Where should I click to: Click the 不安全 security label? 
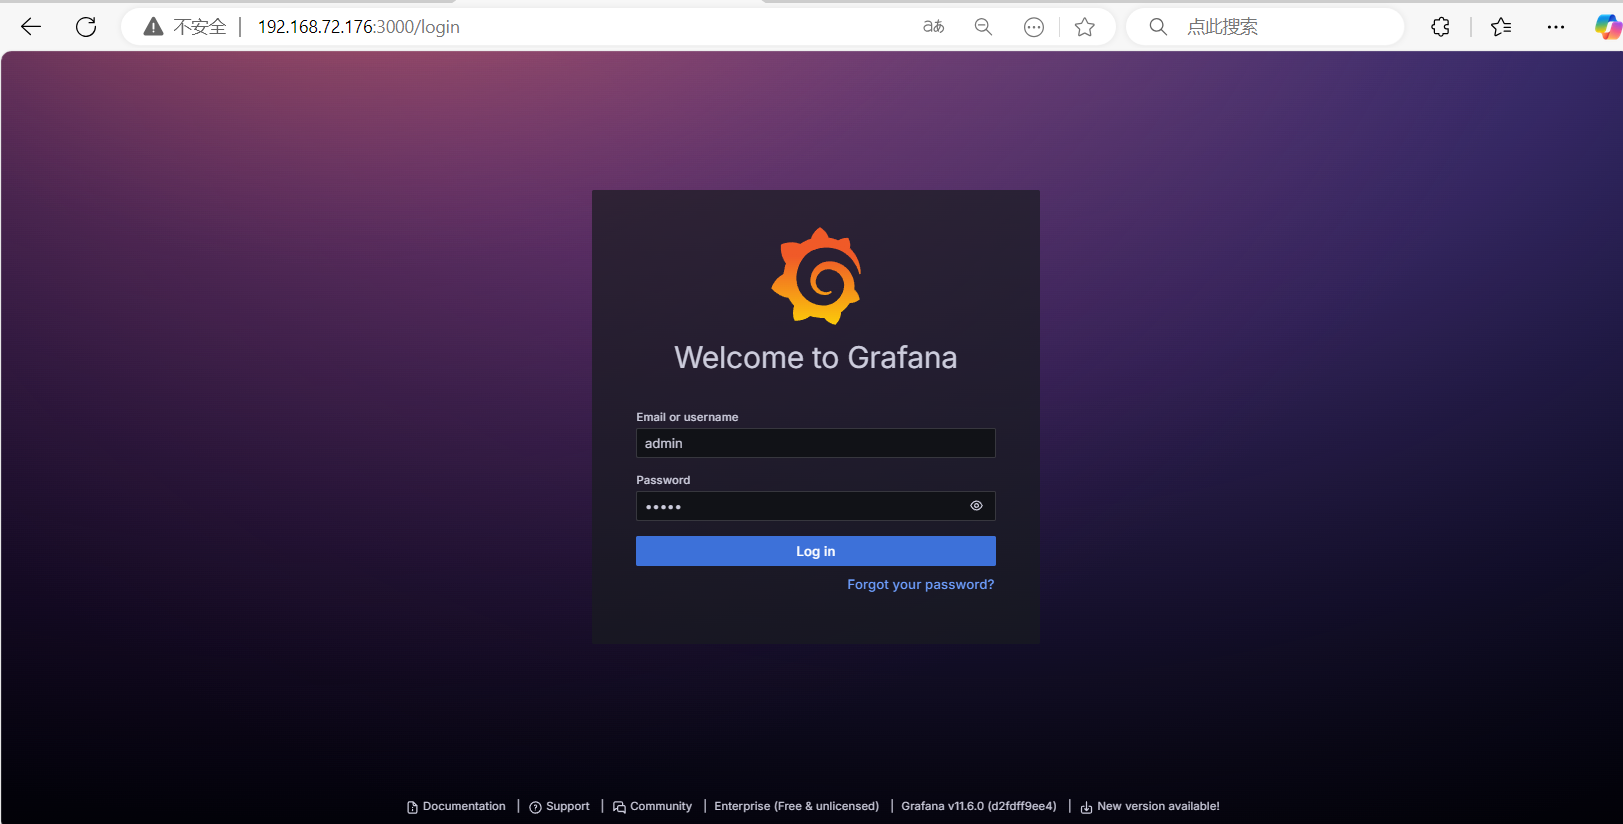pos(200,27)
